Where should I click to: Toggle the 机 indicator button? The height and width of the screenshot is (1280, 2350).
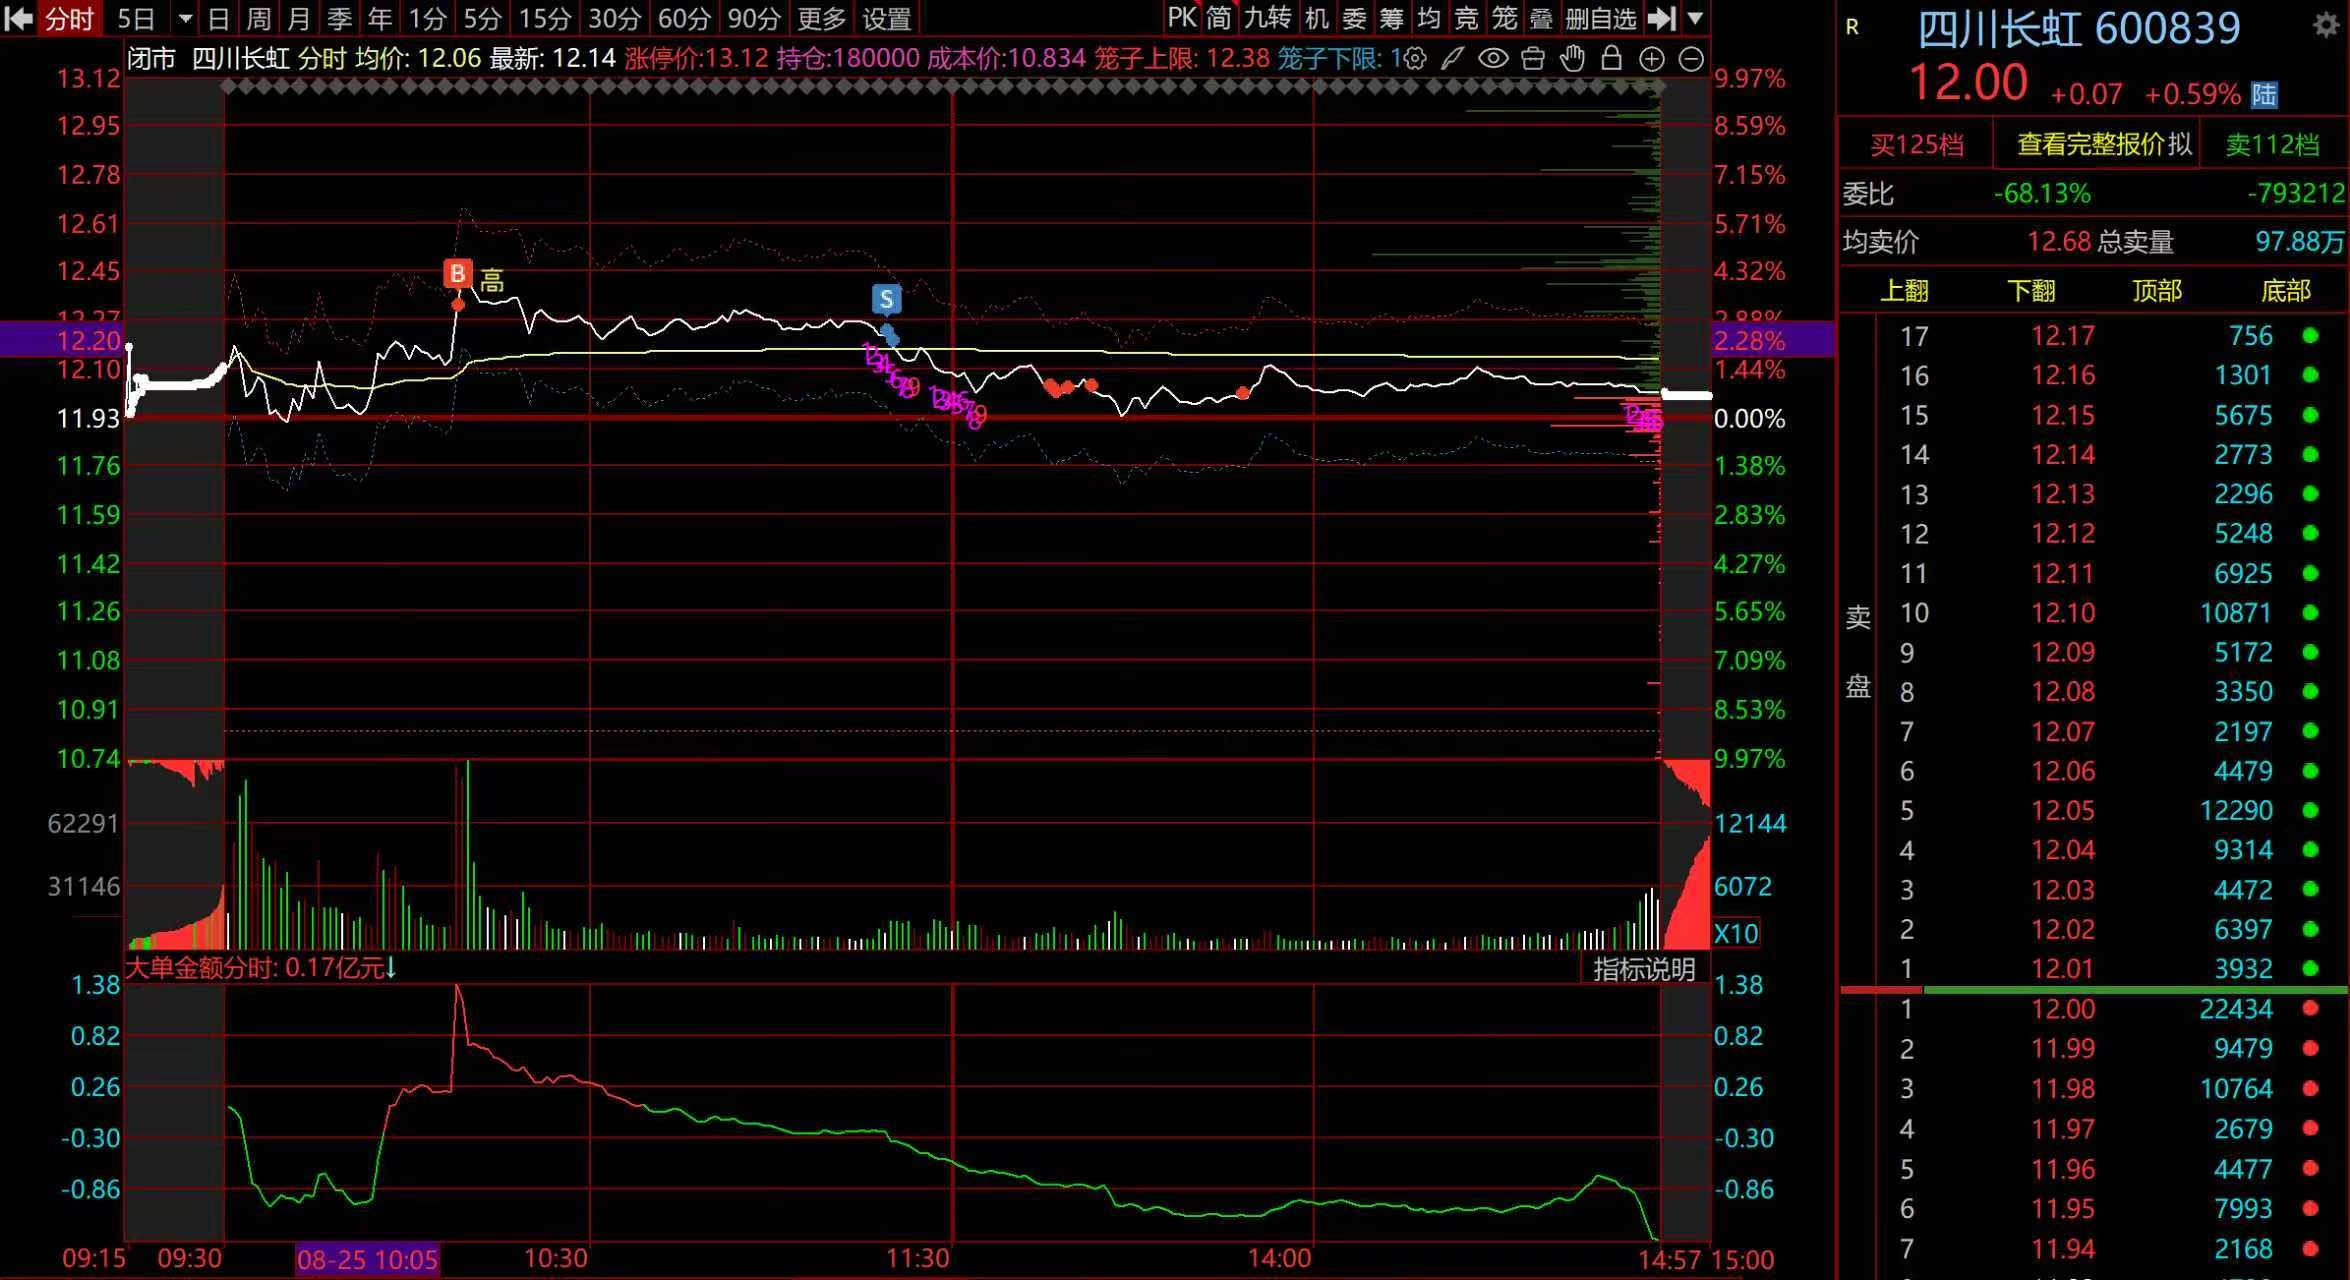tap(1317, 18)
